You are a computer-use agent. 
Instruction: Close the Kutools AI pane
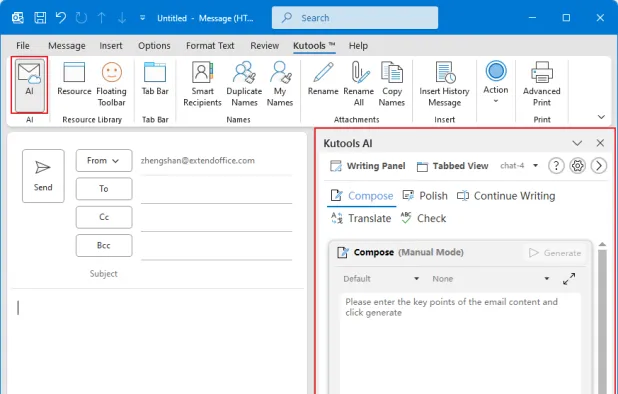[x=600, y=143]
